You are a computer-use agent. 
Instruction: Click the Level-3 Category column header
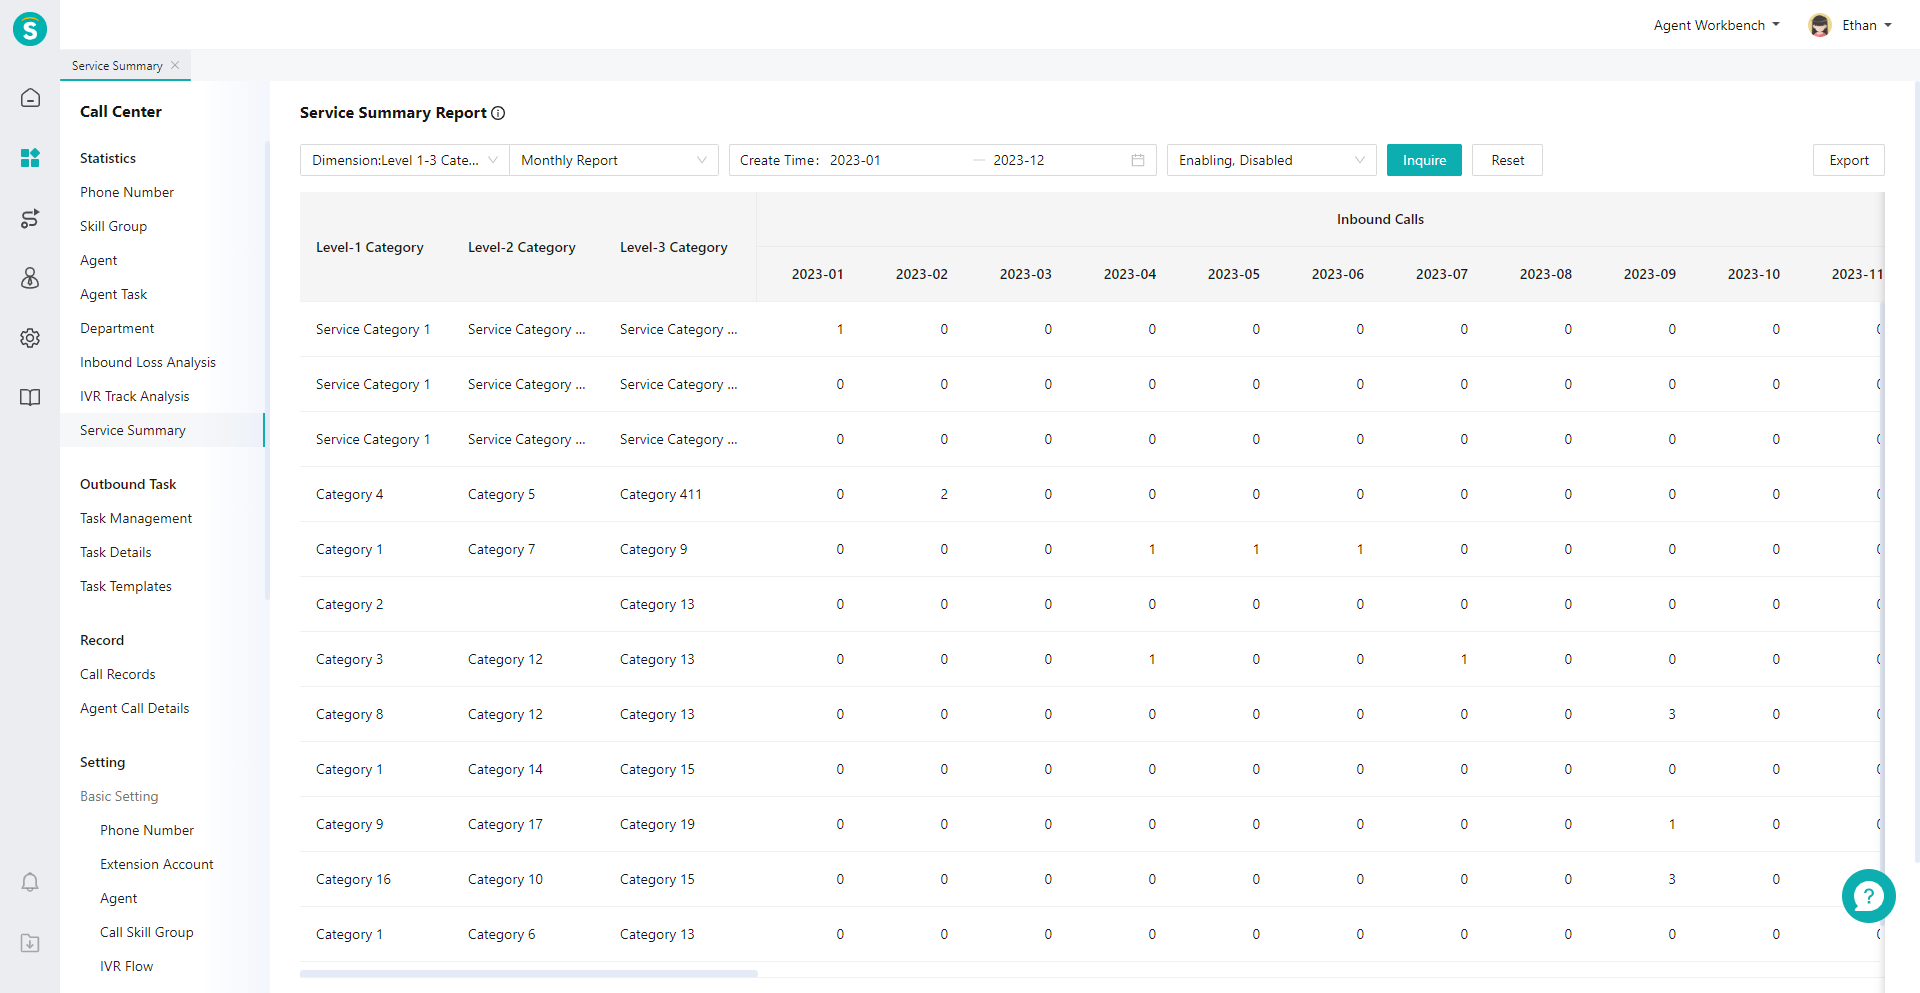(674, 247)
